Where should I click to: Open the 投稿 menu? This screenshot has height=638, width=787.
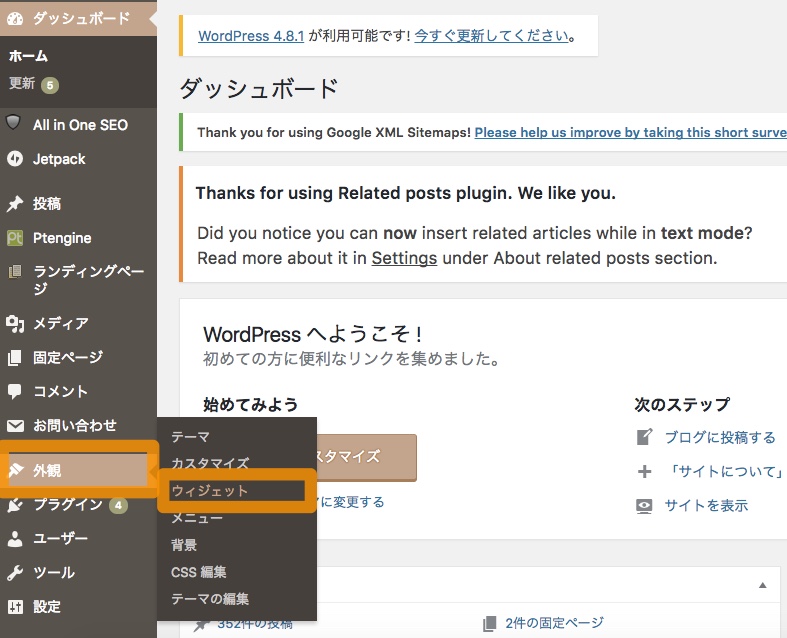78,204
